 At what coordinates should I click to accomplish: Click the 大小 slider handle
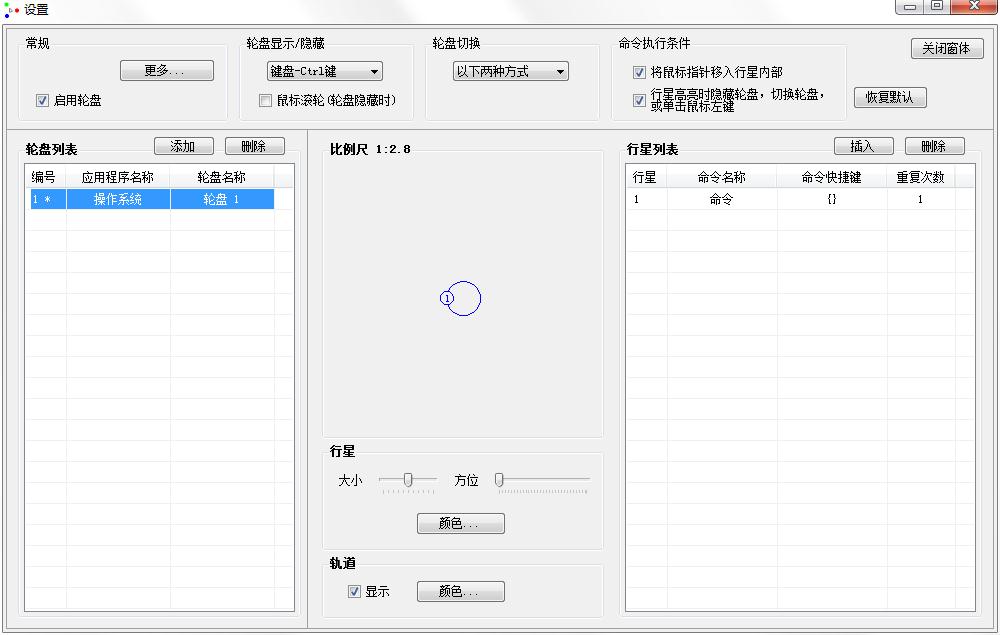click(x=408, y=480)
